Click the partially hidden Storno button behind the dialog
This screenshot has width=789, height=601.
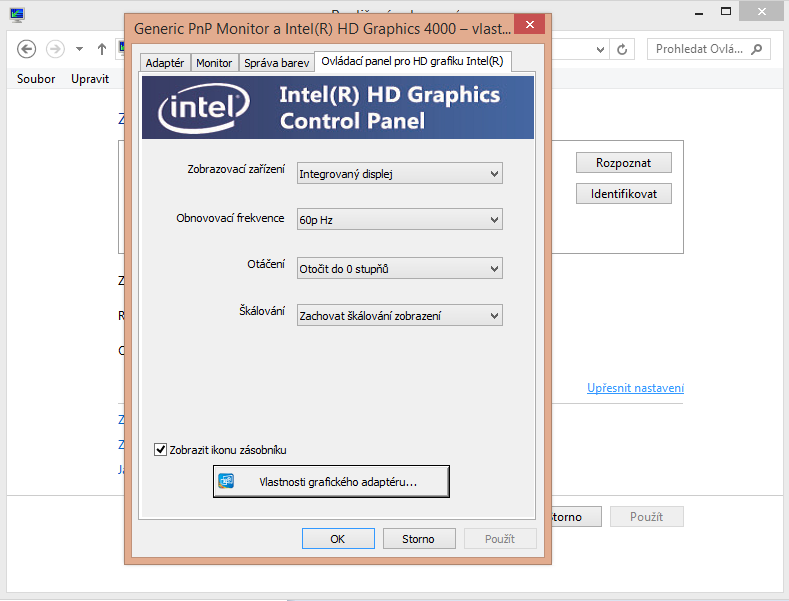pyautogui.click(x=576, y=516)
